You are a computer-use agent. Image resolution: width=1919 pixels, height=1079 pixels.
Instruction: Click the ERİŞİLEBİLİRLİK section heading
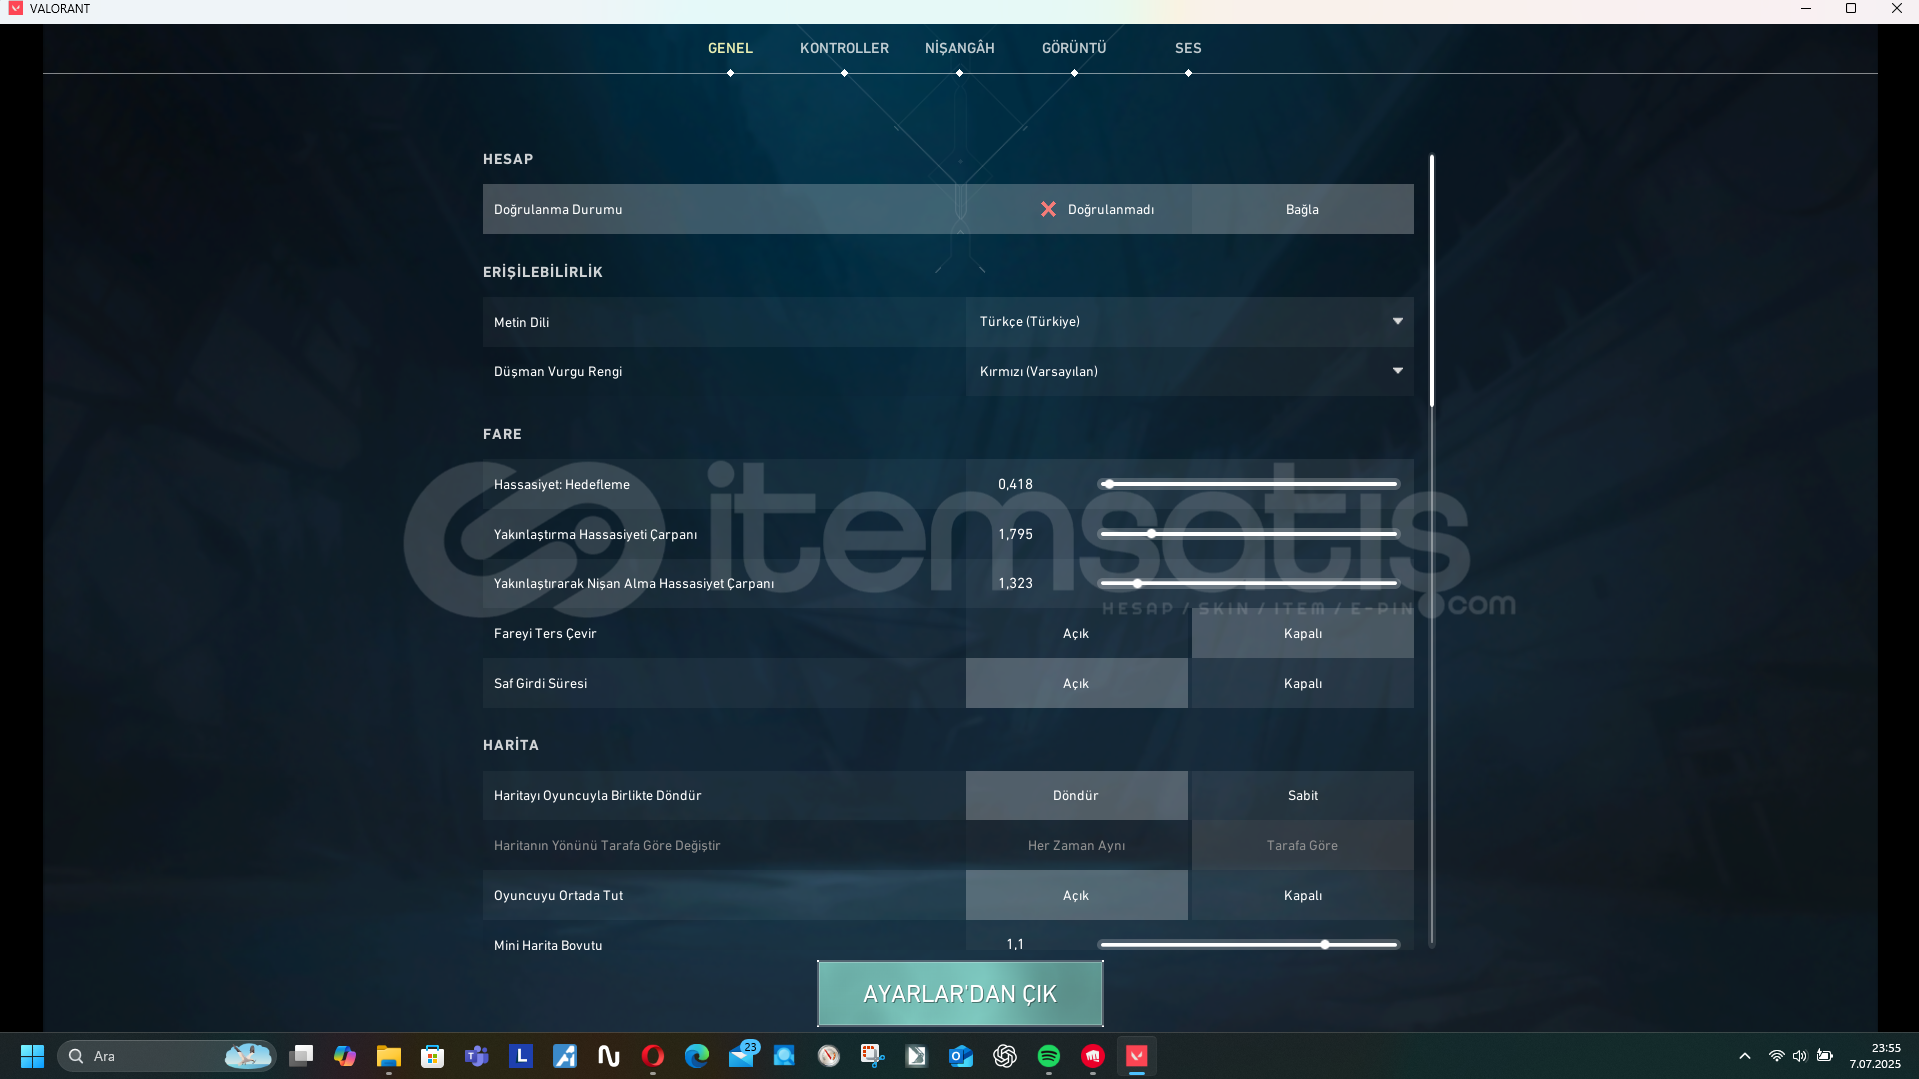pos(543,273)
